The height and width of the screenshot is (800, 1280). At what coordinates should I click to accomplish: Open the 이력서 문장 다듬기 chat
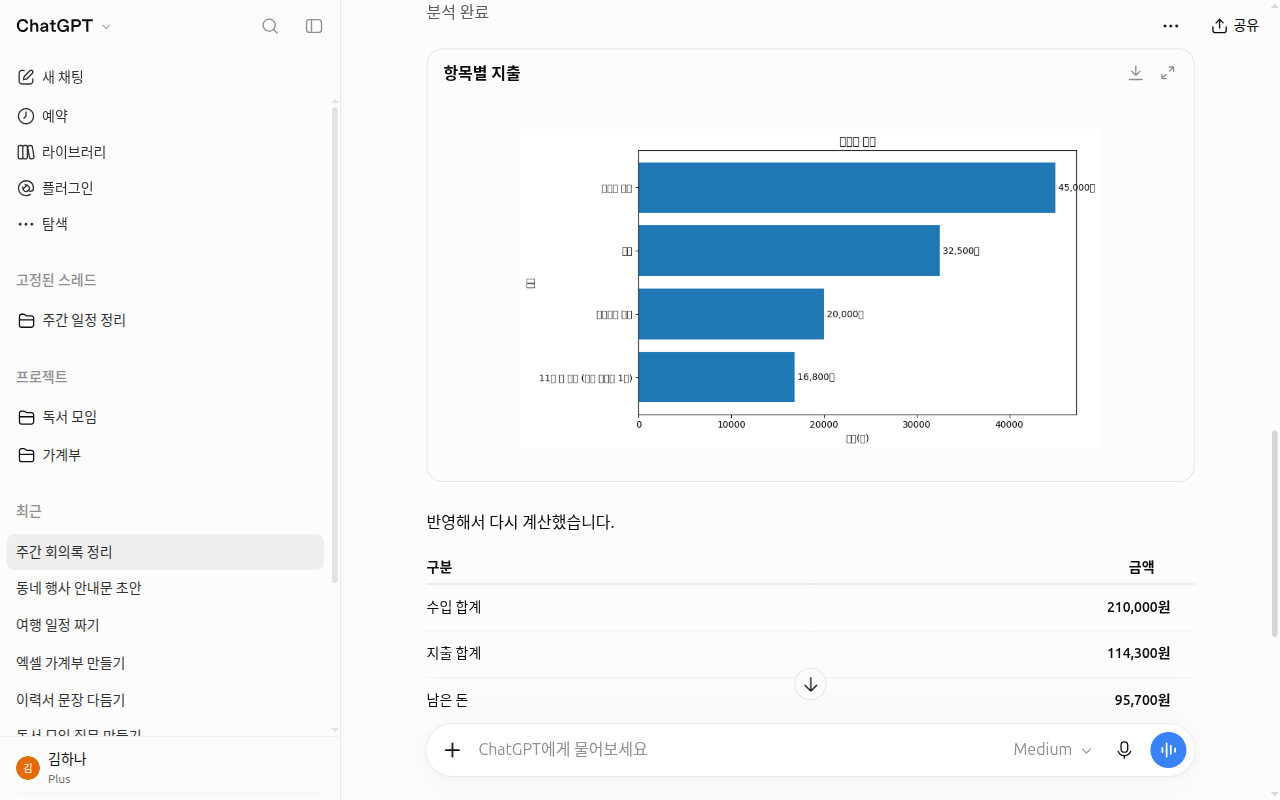pos(165,700)
